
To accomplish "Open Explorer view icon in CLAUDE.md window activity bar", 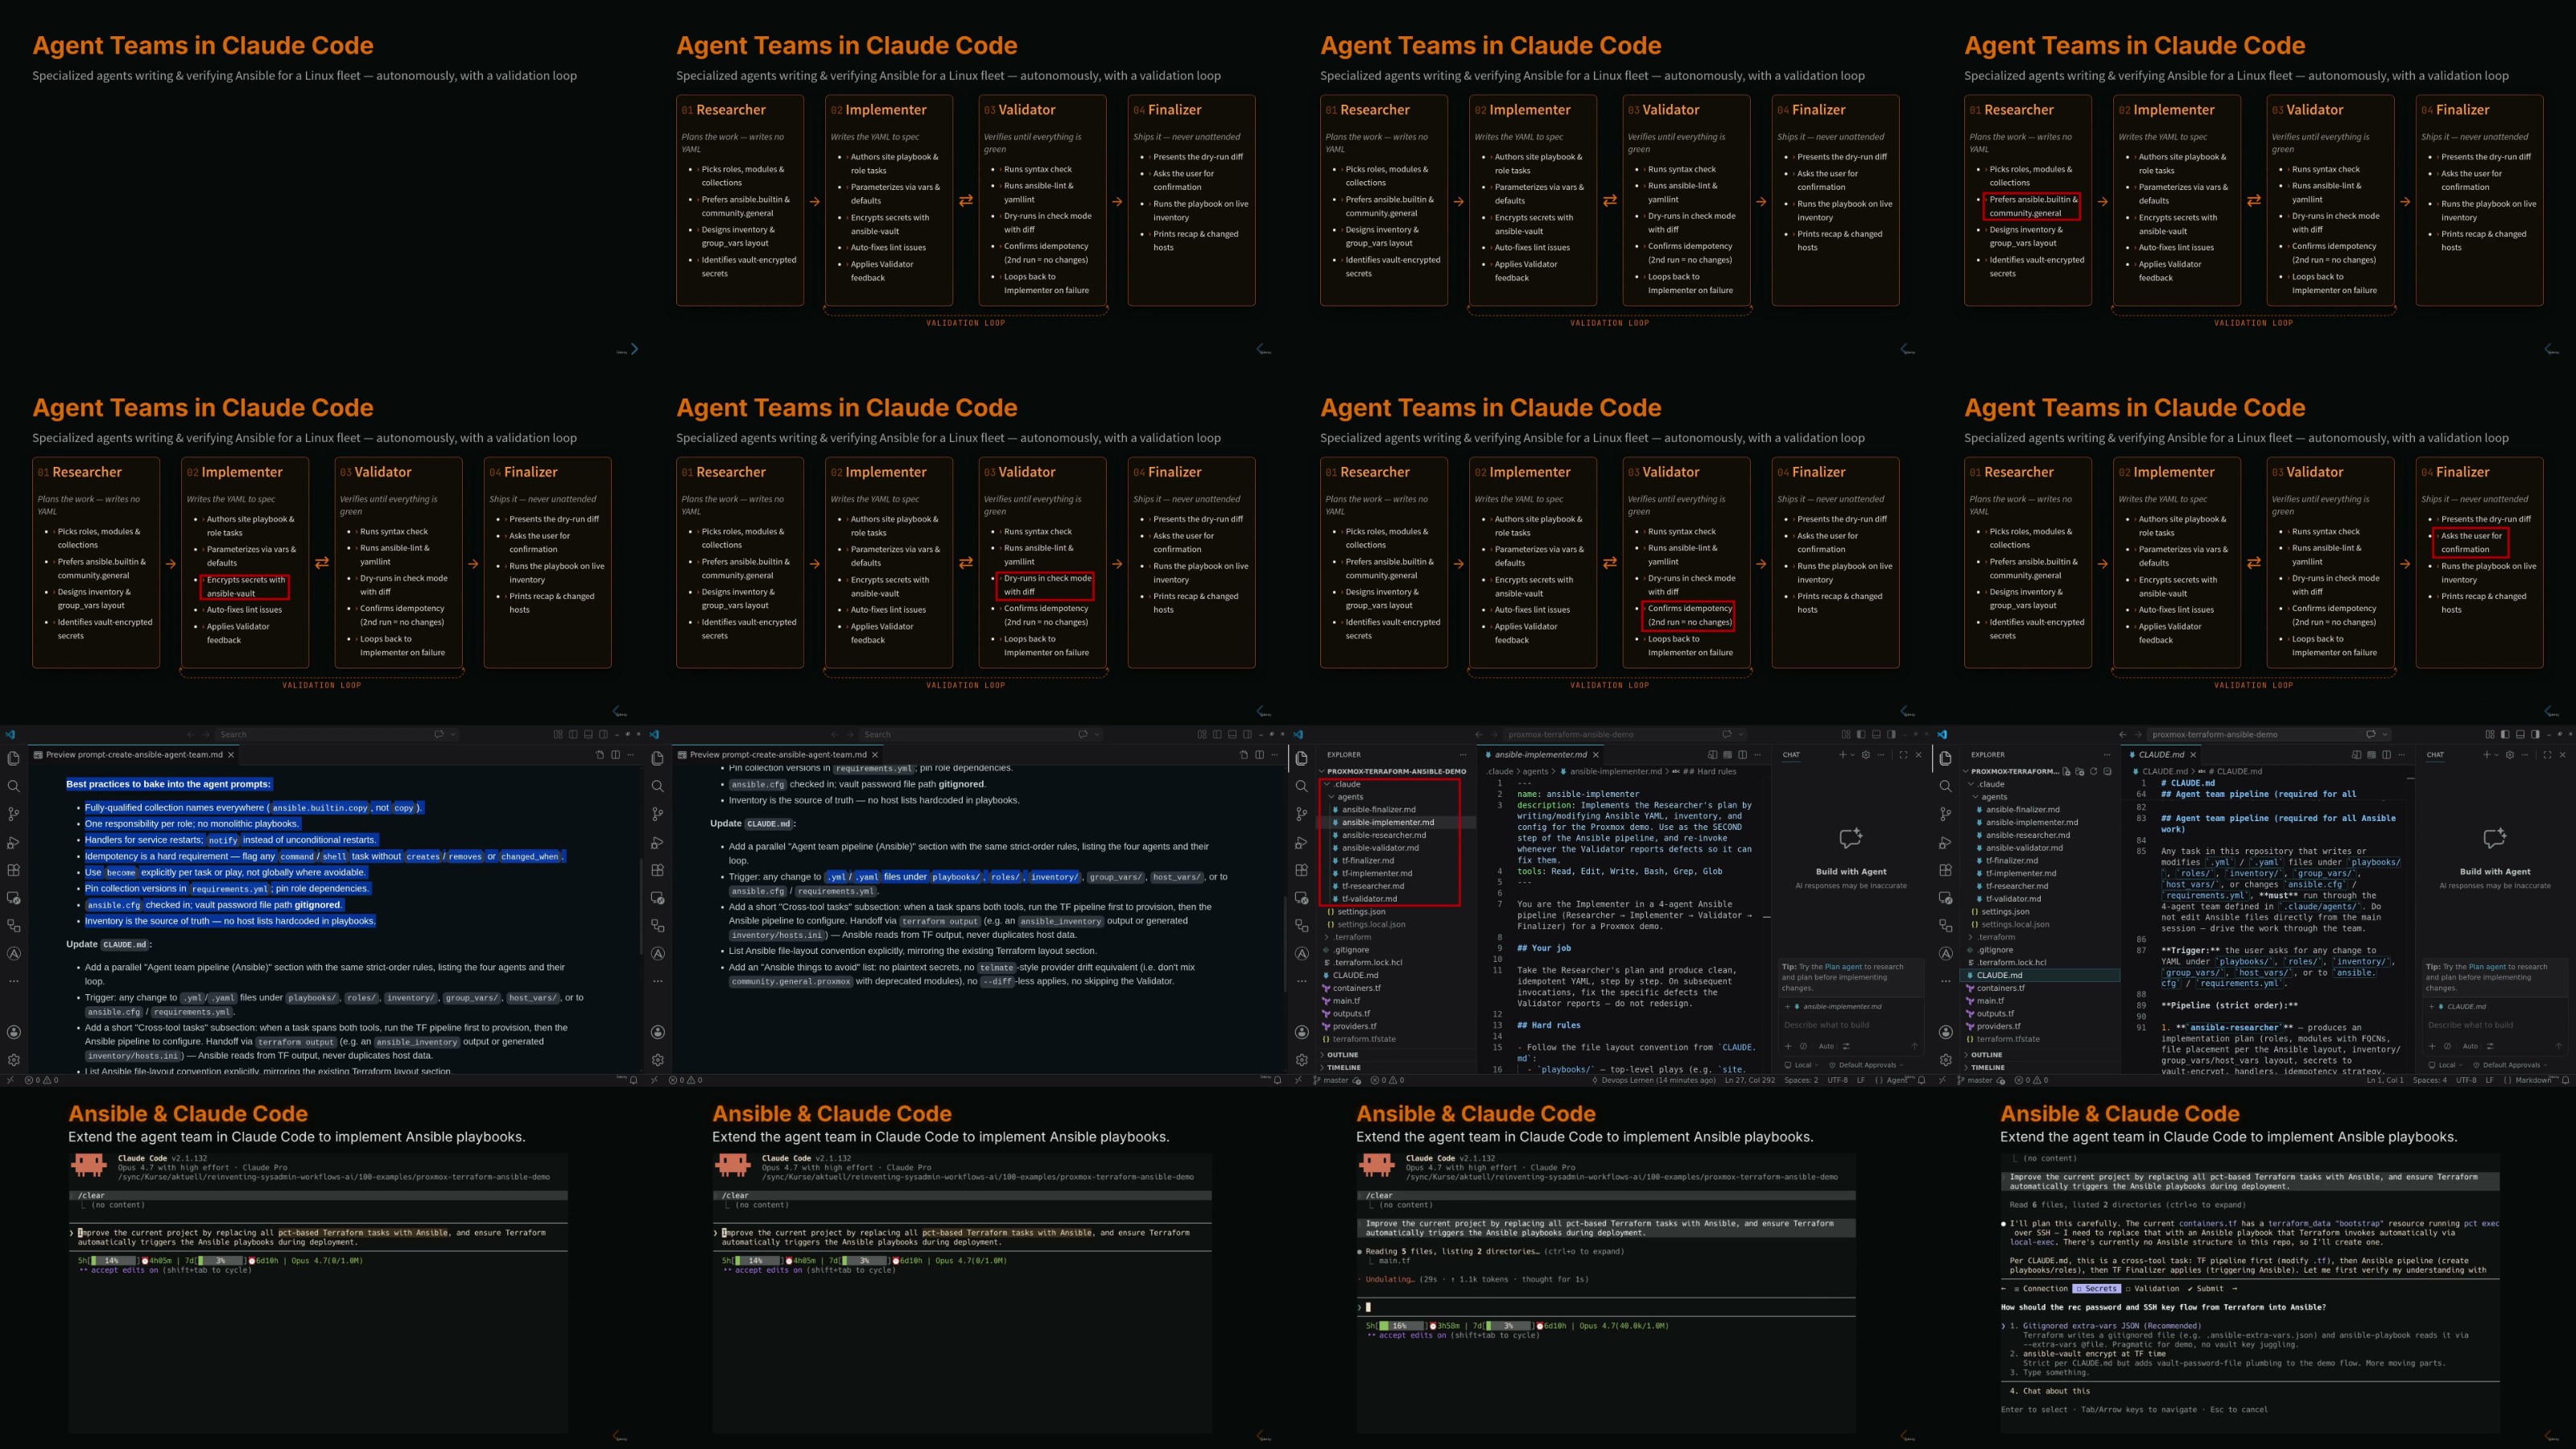I will click(1945, 758).
